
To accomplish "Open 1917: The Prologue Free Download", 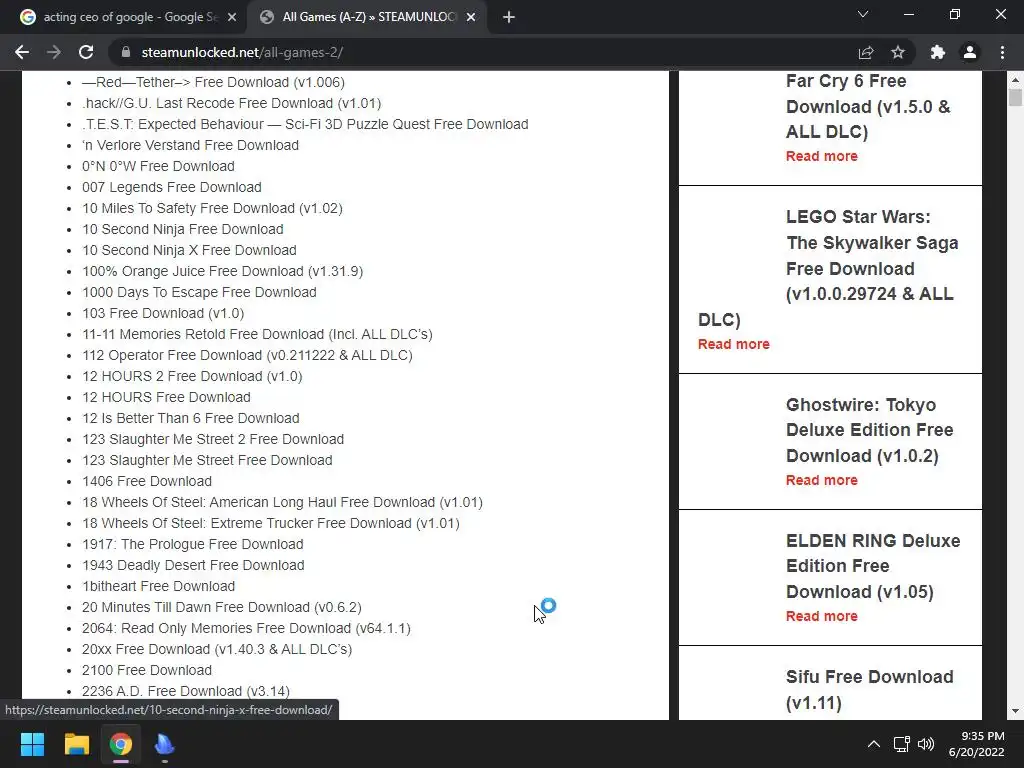I will click(x=193, y=544).
